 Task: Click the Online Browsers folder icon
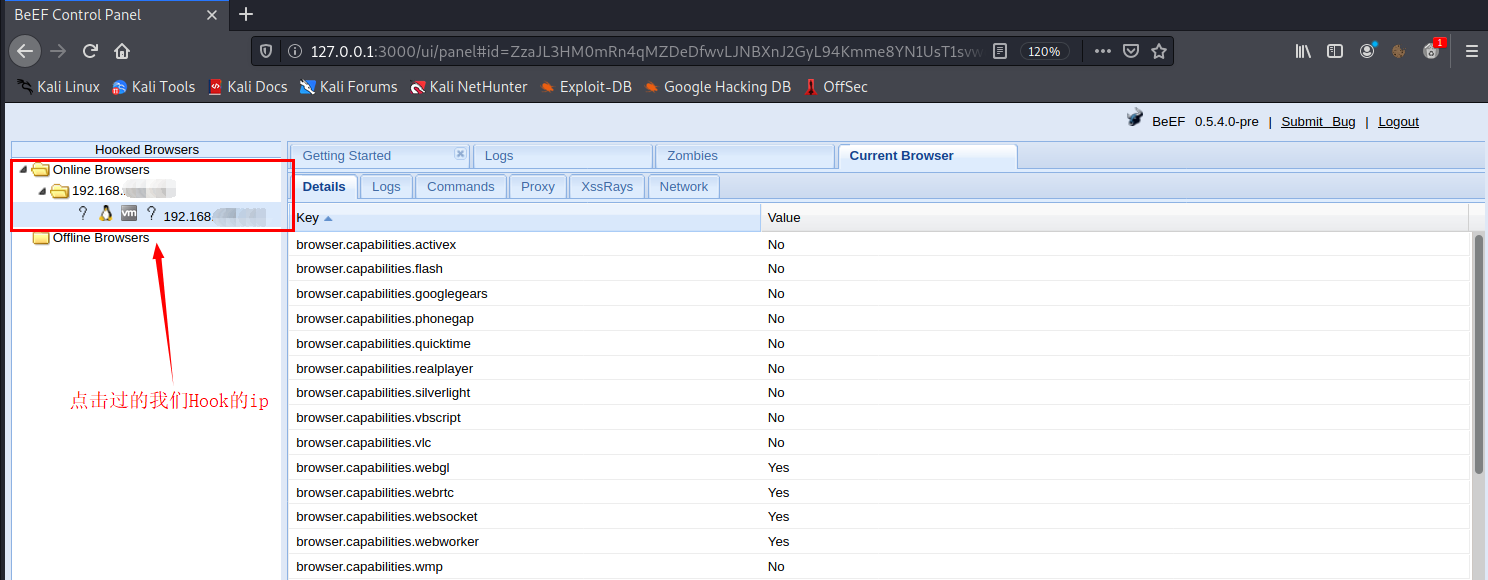[x=41, y=170]
